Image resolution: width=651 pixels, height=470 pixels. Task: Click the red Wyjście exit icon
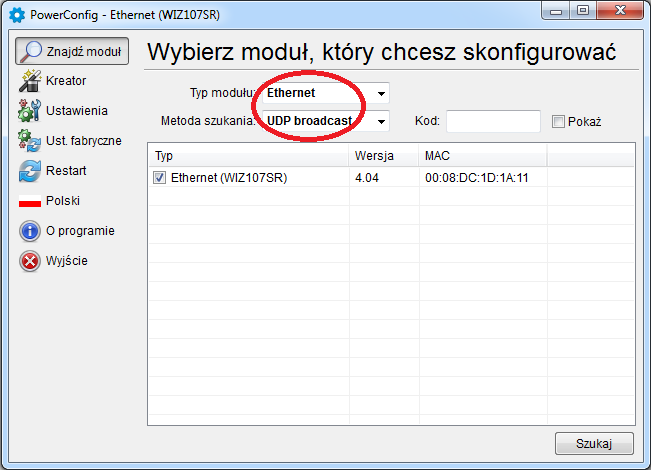click(30, 261)
